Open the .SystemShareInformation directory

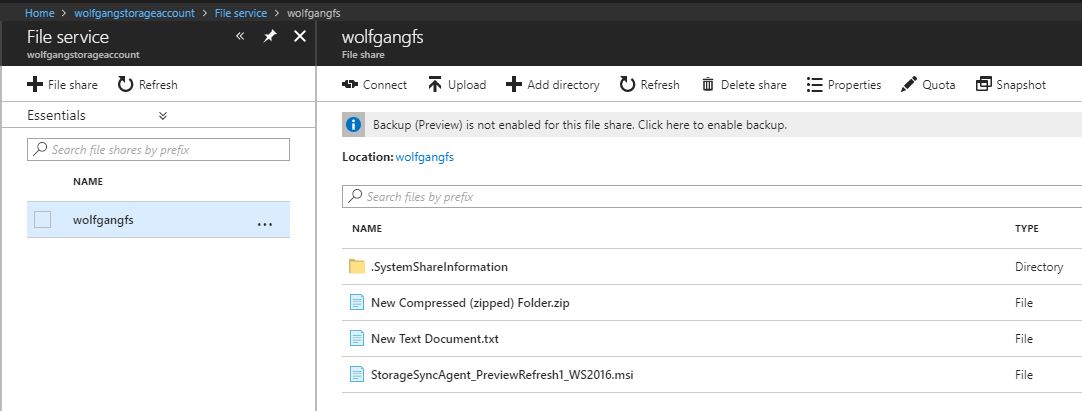[439, 267]
